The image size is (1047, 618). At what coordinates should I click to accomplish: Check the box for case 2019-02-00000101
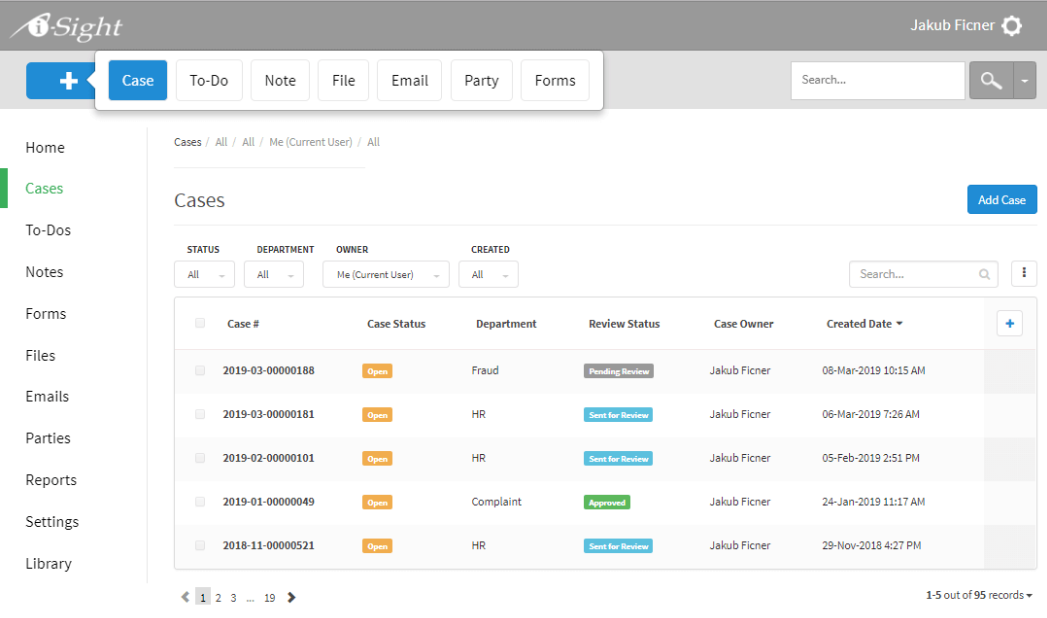pos(200,458)
